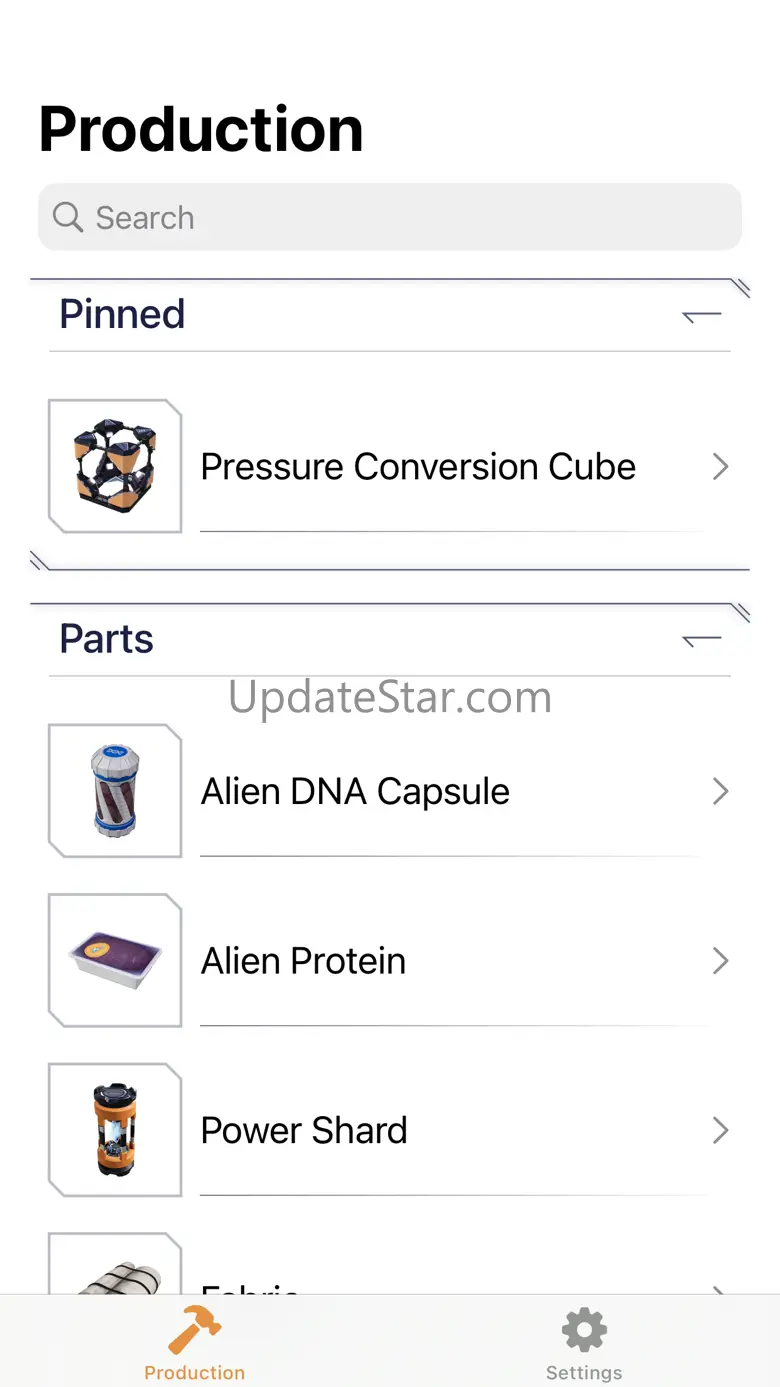The width and height of the screenshot is (780, 1387).
Task: Select the Alien Protein text label
Action: coord(303,961)
